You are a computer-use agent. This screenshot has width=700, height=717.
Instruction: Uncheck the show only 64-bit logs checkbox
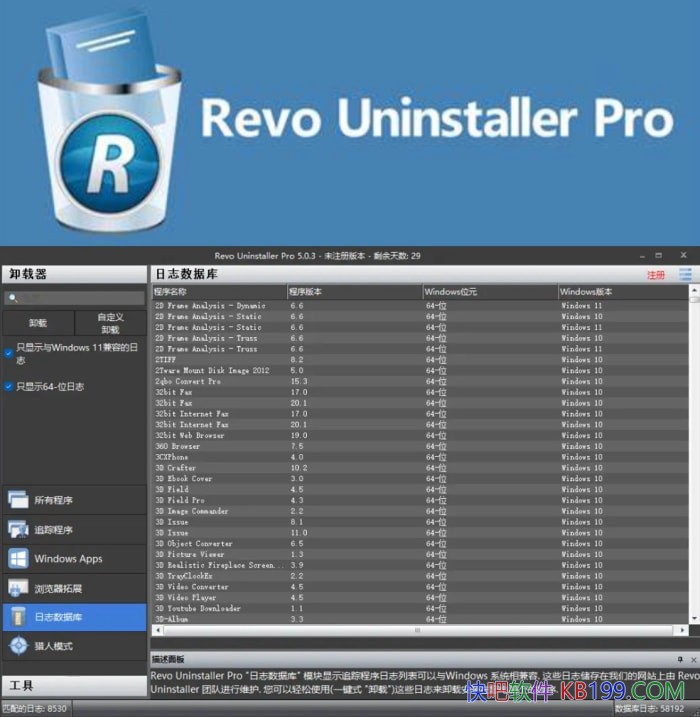(x=9, y=386)
